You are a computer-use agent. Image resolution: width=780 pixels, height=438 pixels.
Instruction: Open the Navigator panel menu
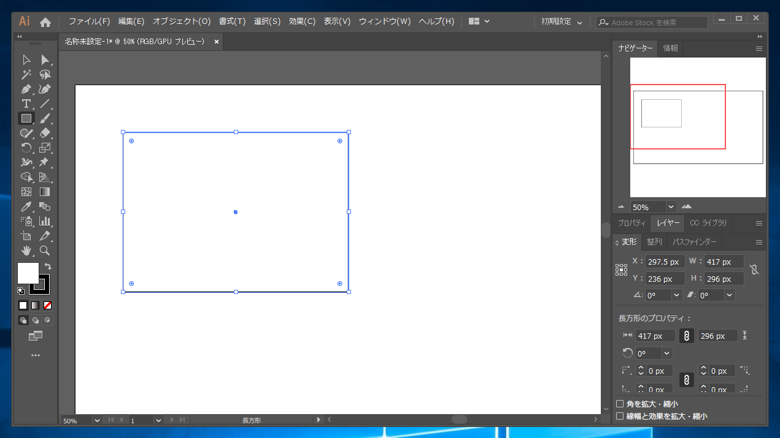click(x=759, y=48)
